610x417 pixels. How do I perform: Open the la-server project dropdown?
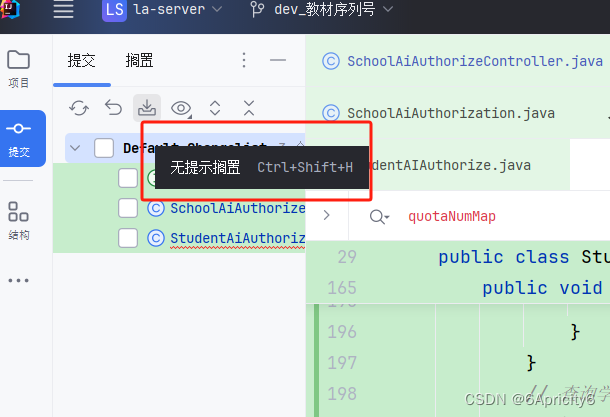tap(177, 9)
